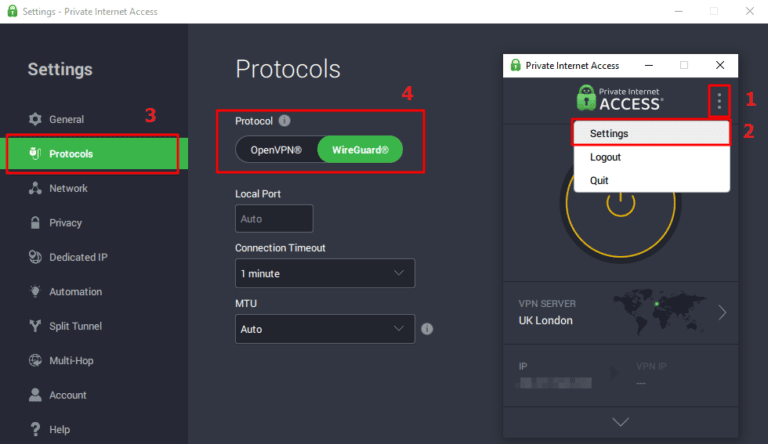Viewport: 768px width, 444px height.
Task: Click the Multi-Hop globe icon
Action: (x=35, y=360)
